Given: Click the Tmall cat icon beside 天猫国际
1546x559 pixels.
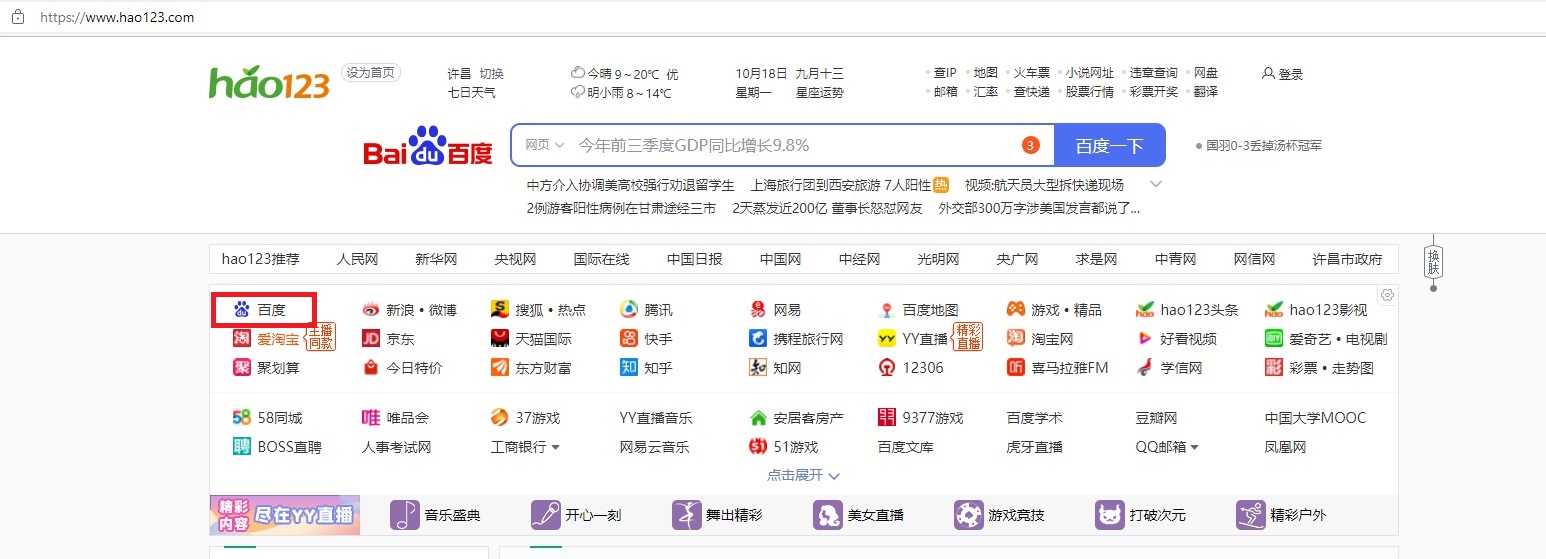Looking at the screenshot, I should [499, 339].
